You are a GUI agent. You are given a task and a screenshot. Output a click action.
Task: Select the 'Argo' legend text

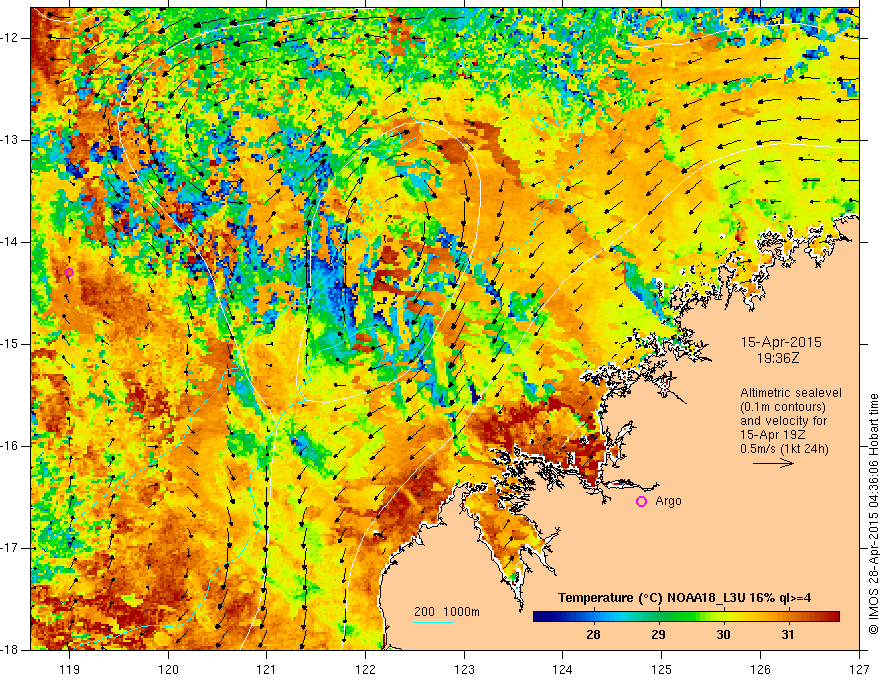(668, 501)
